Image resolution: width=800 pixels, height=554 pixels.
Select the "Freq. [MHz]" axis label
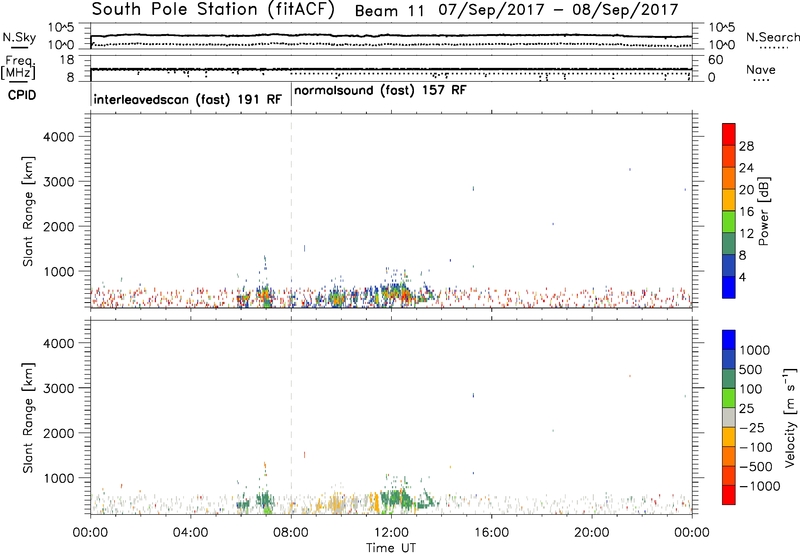click(19, 67)
